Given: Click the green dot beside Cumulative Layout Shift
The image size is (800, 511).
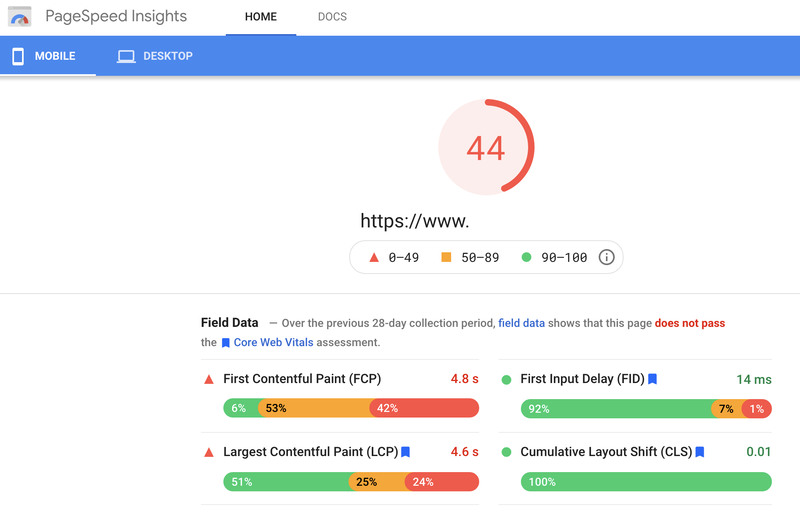Looking at the screenshot, I should pos(506,452).
